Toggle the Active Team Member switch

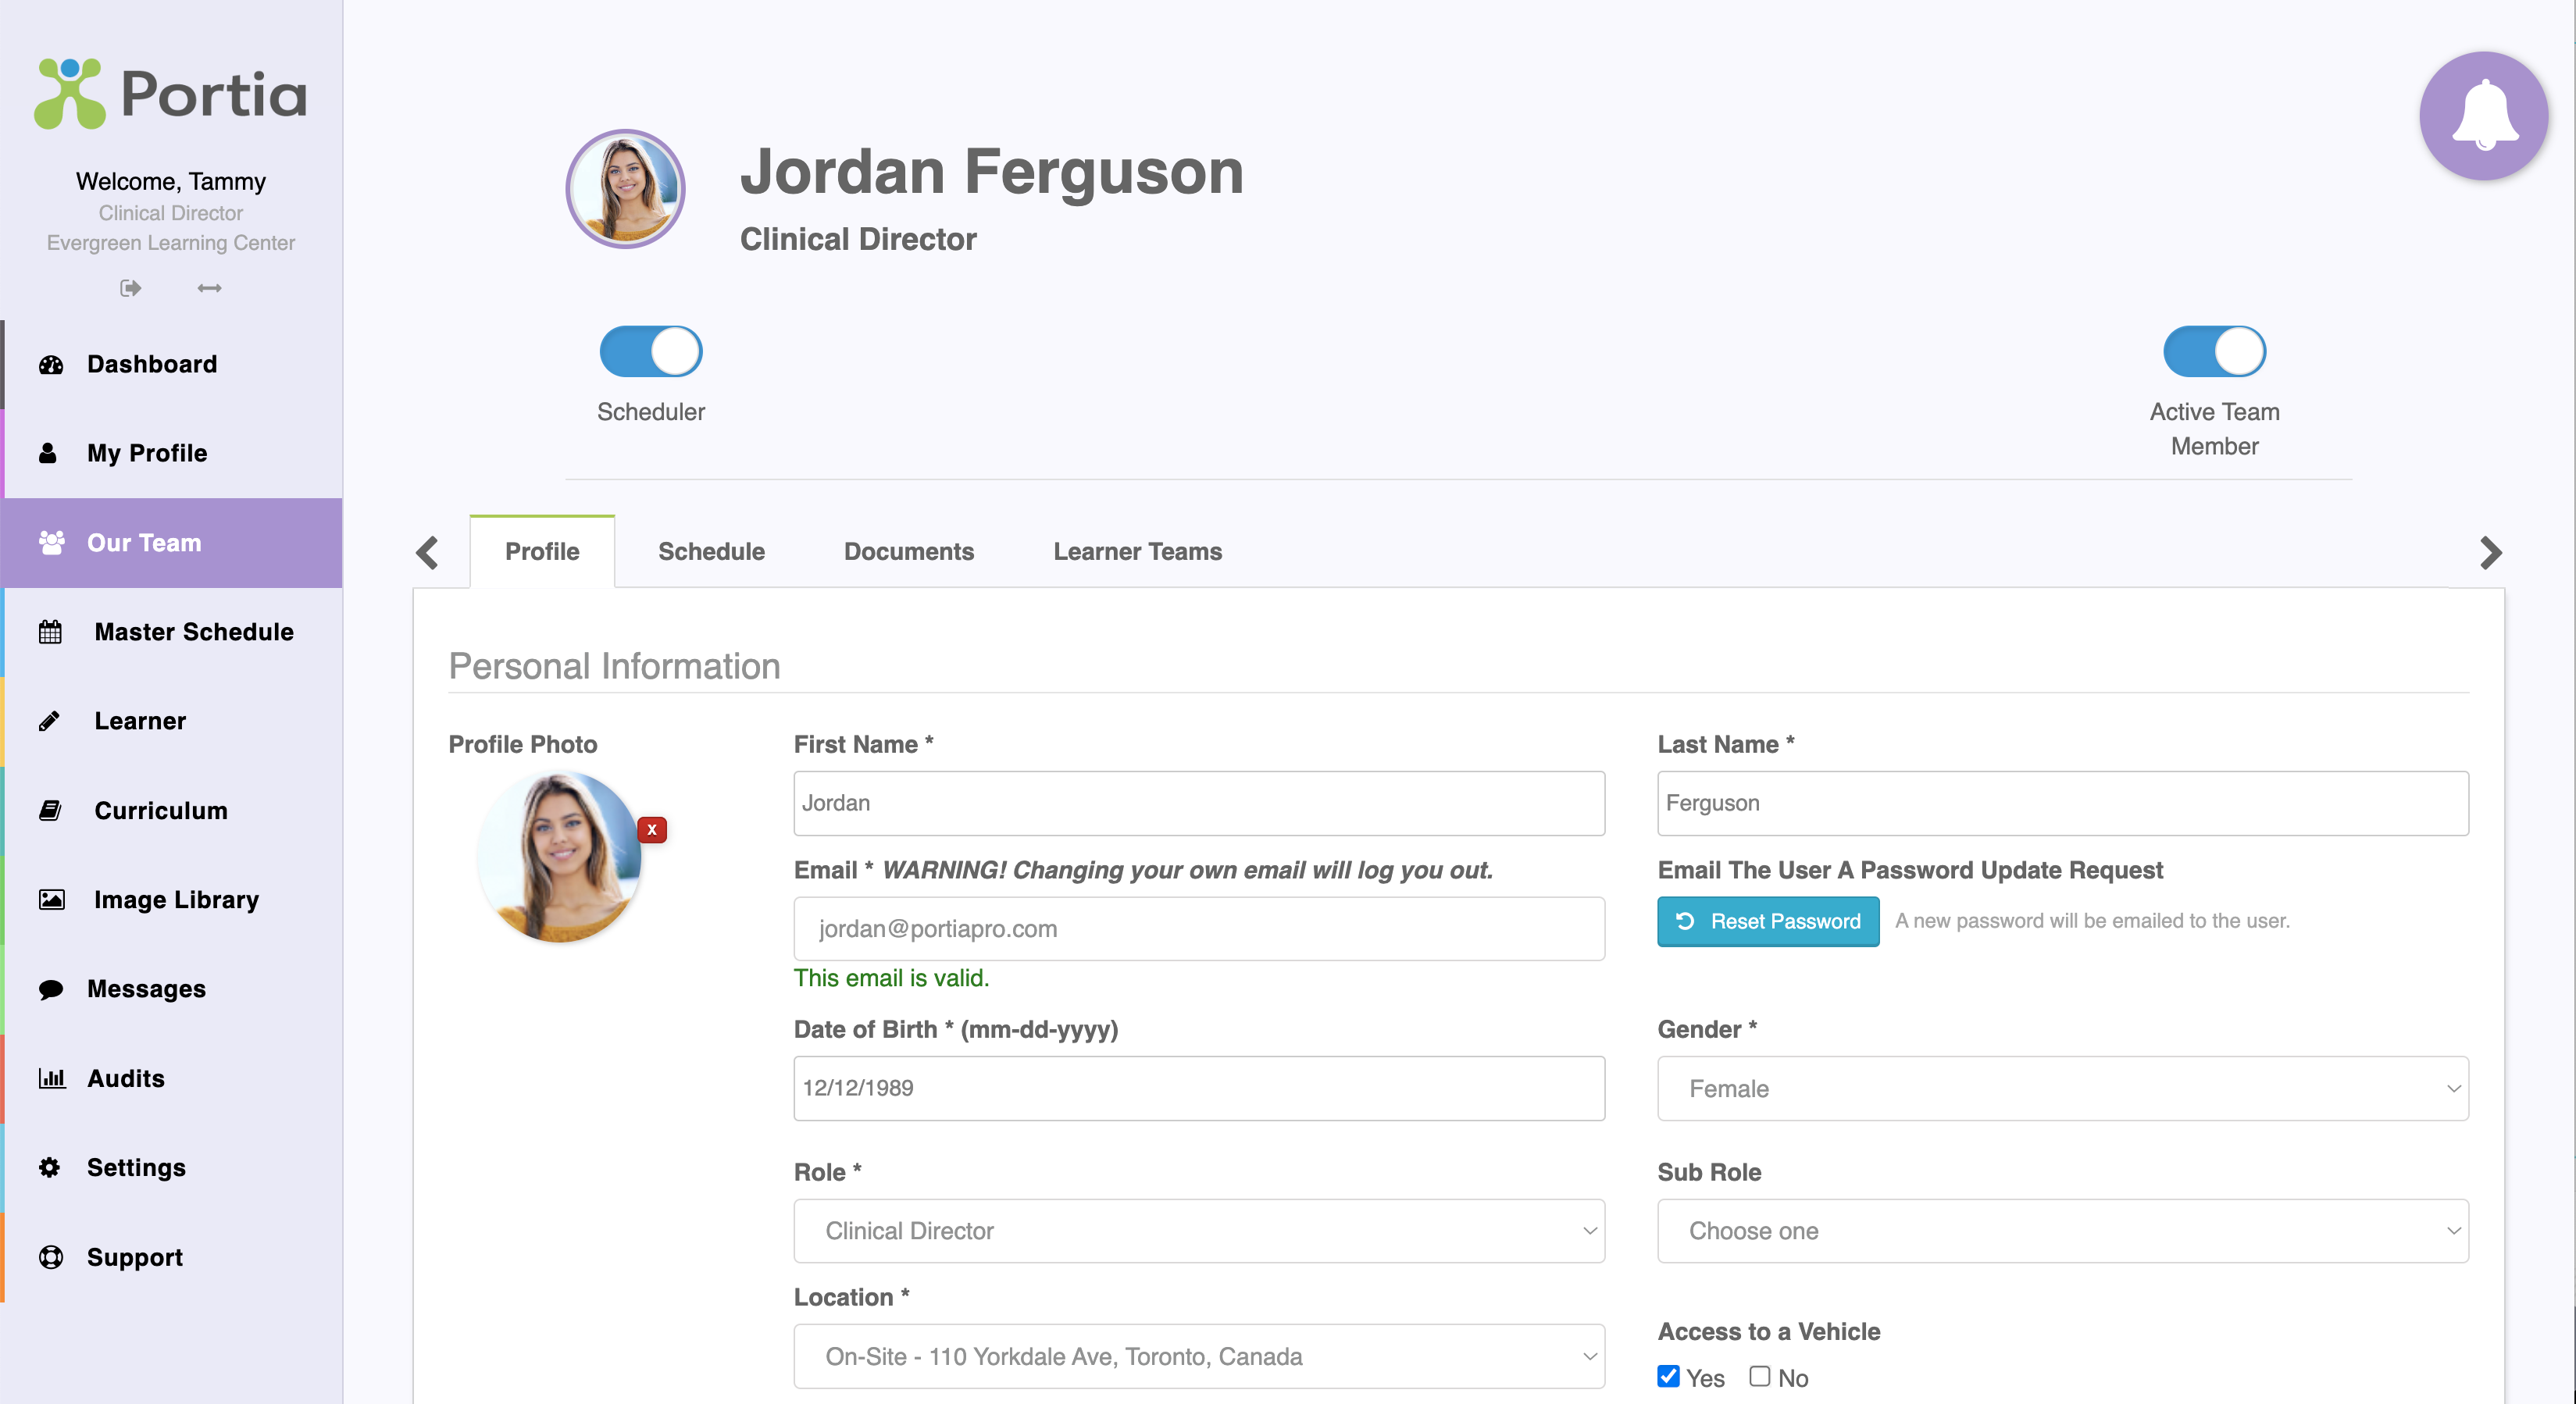point(2214,351)
